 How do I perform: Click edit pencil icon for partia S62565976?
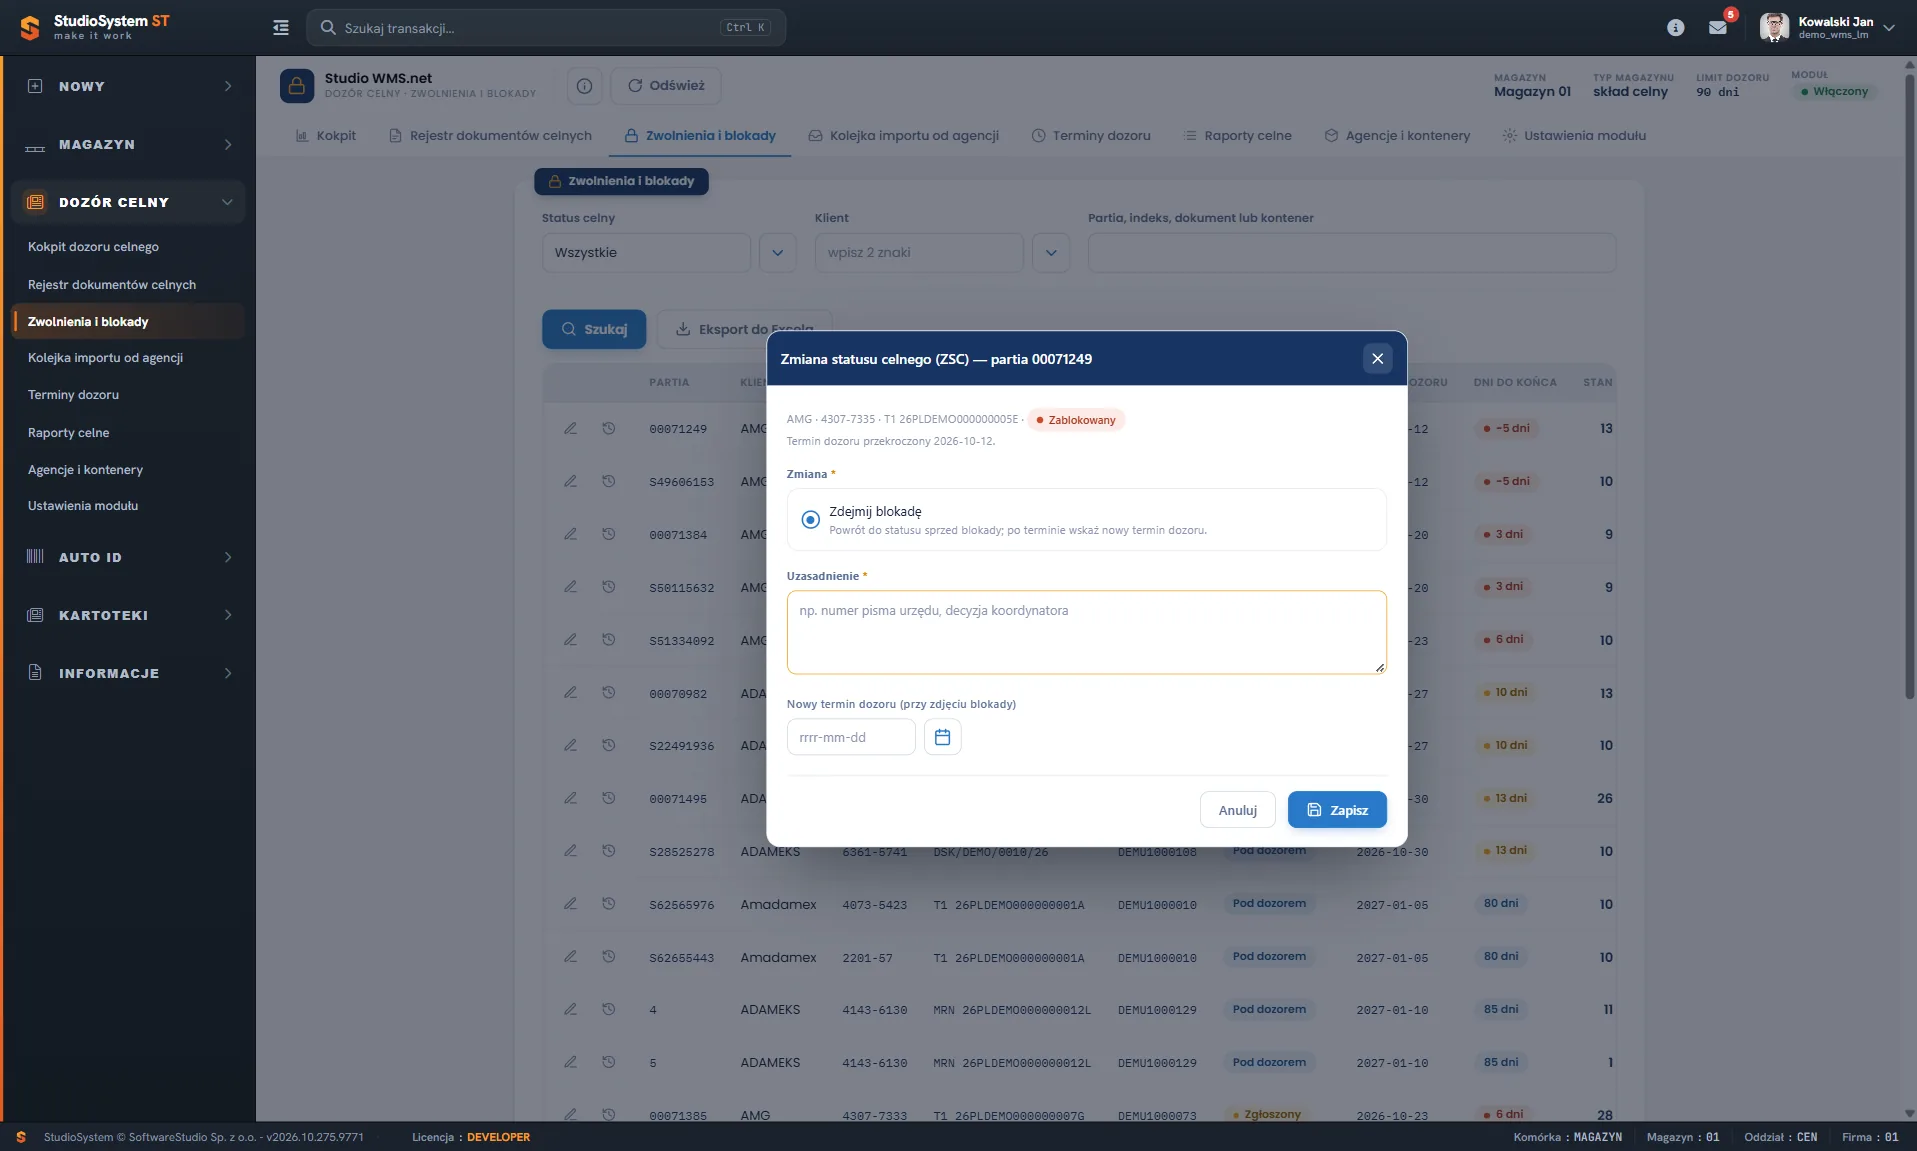[570, 904]
